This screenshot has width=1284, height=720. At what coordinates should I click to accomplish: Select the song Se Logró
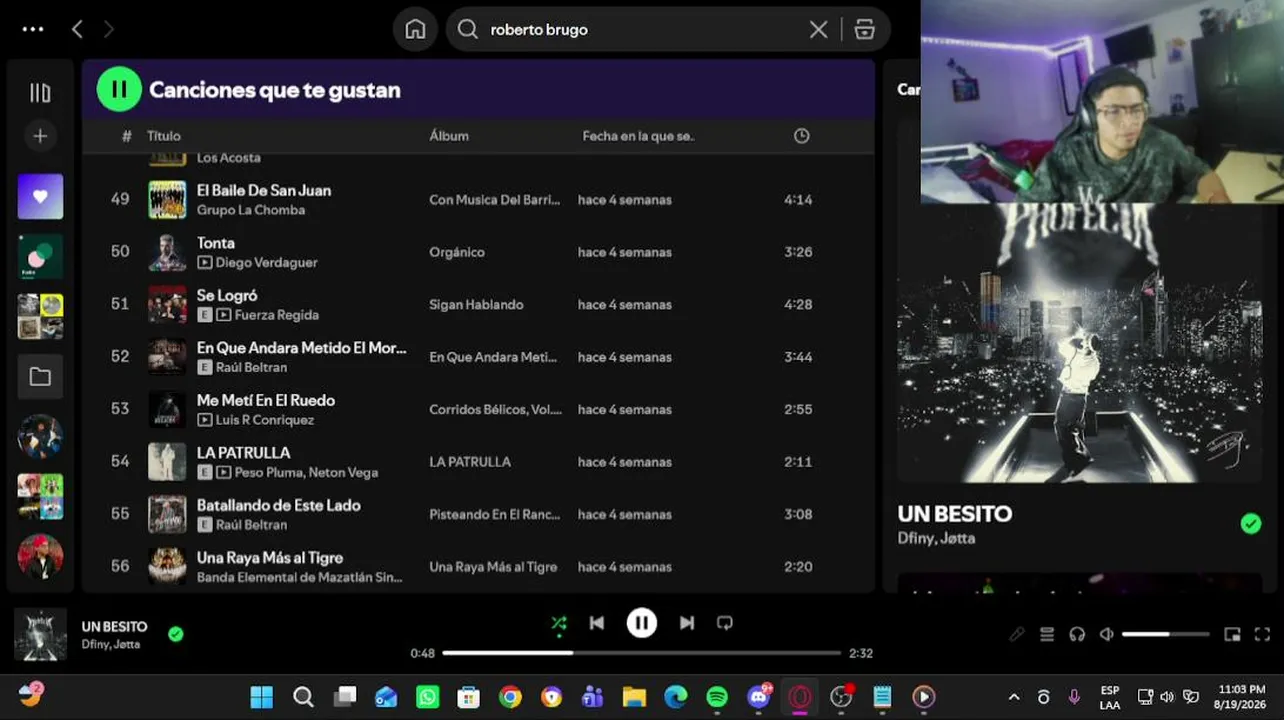coord(227,295)
